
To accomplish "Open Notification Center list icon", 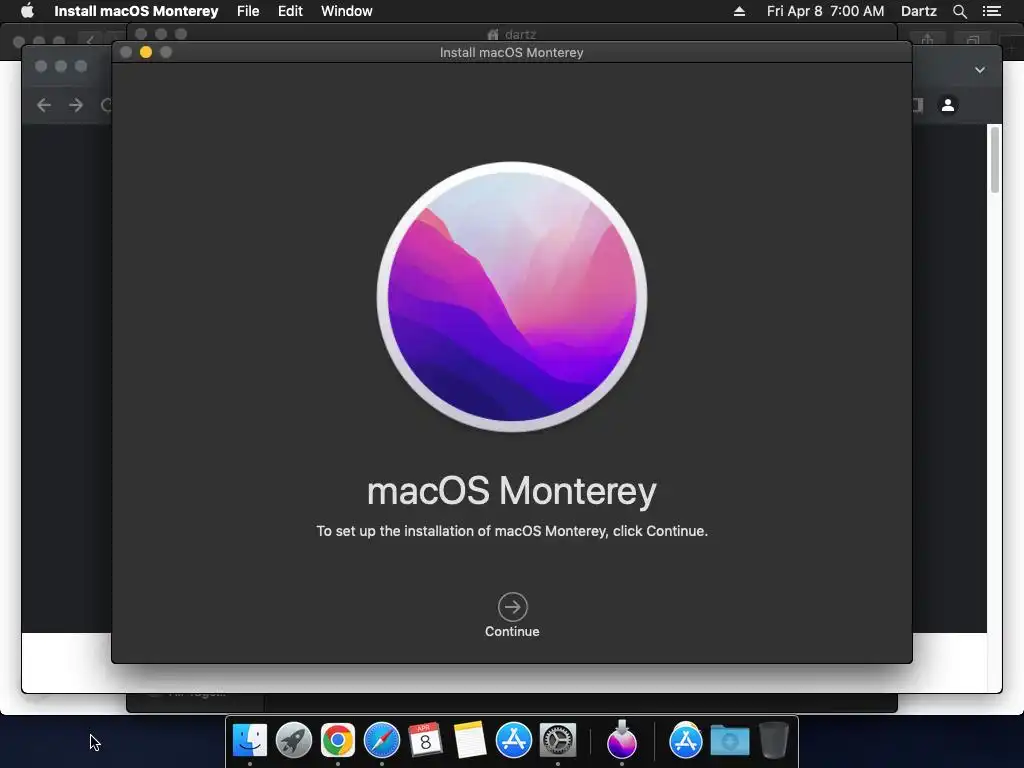I will click(992, 11).
